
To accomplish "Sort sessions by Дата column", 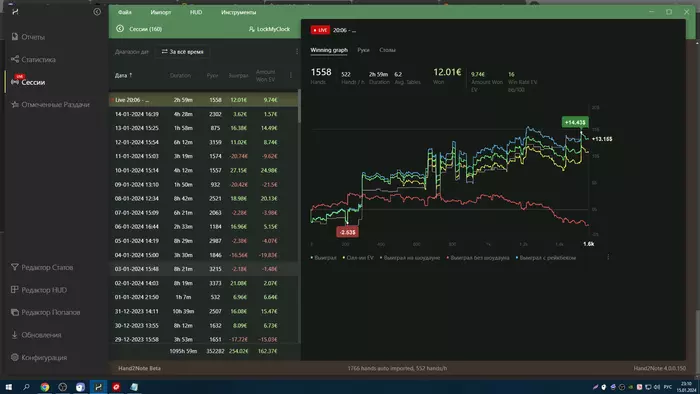I will pos(123,75).
